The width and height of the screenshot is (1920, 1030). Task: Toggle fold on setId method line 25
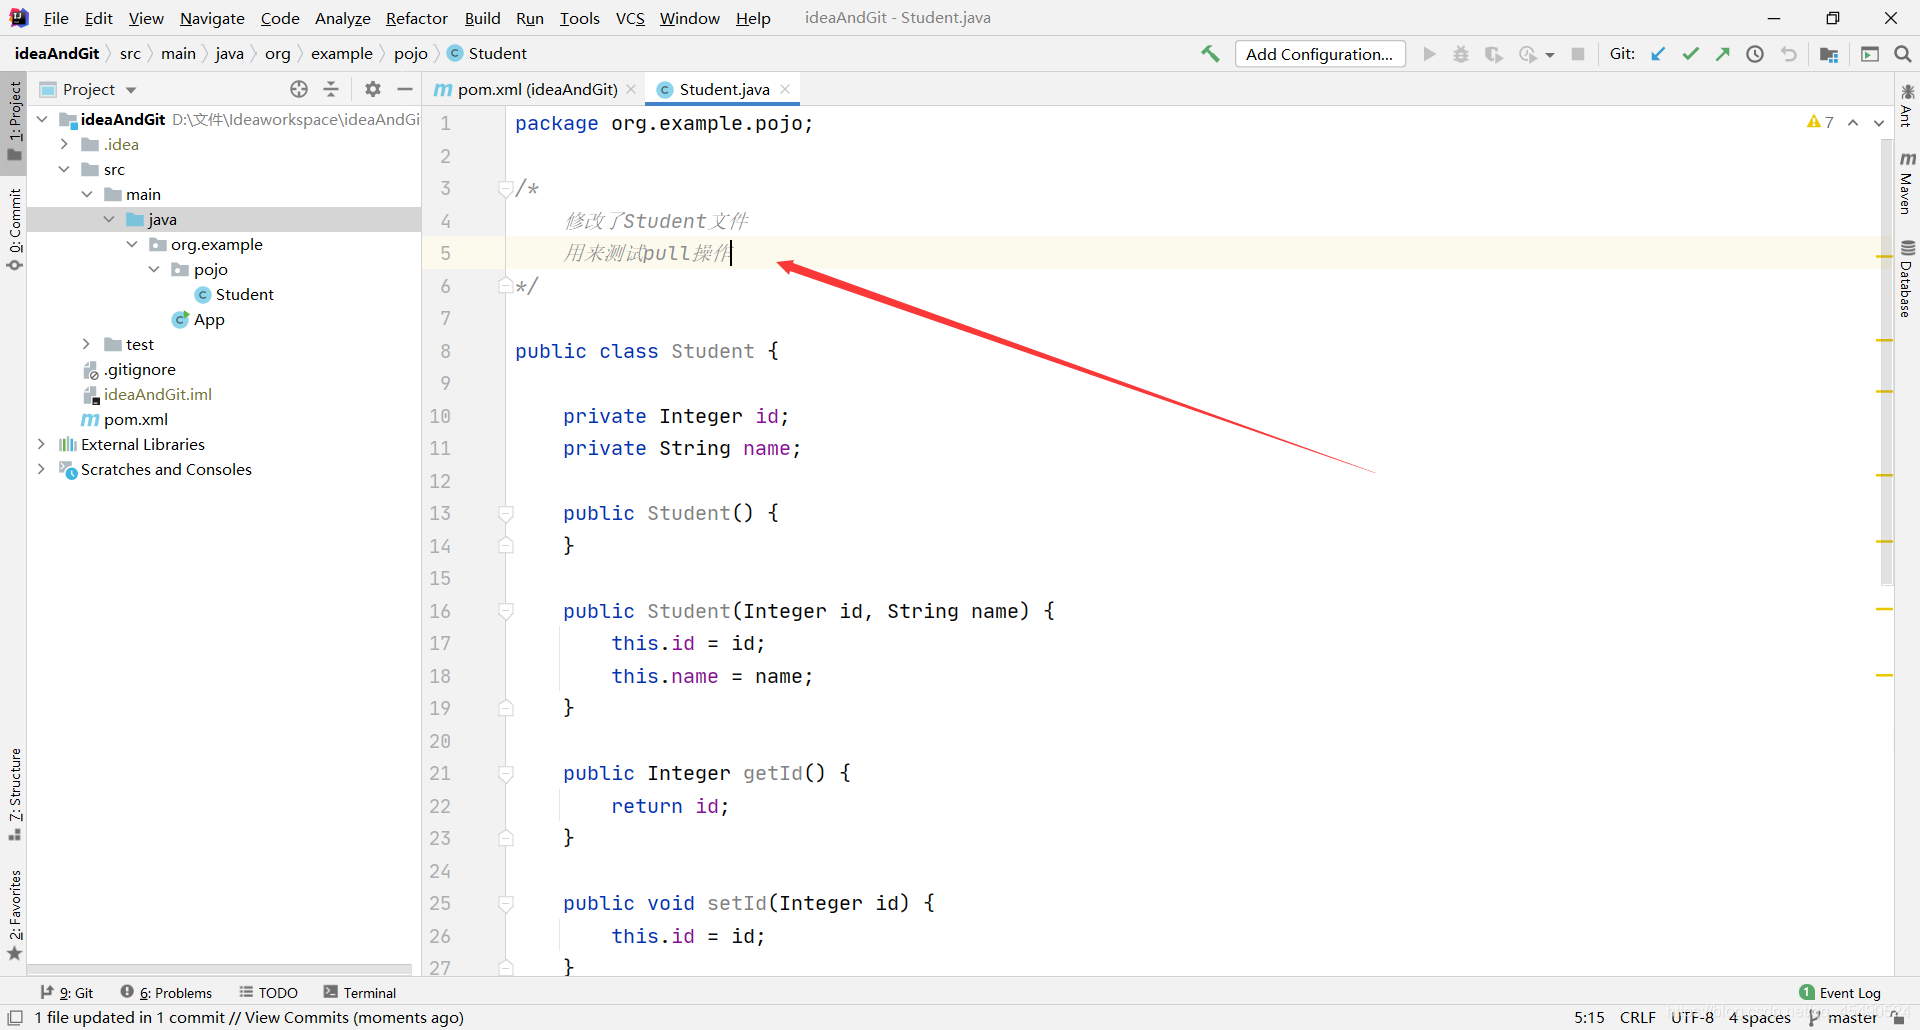[506, 903]
